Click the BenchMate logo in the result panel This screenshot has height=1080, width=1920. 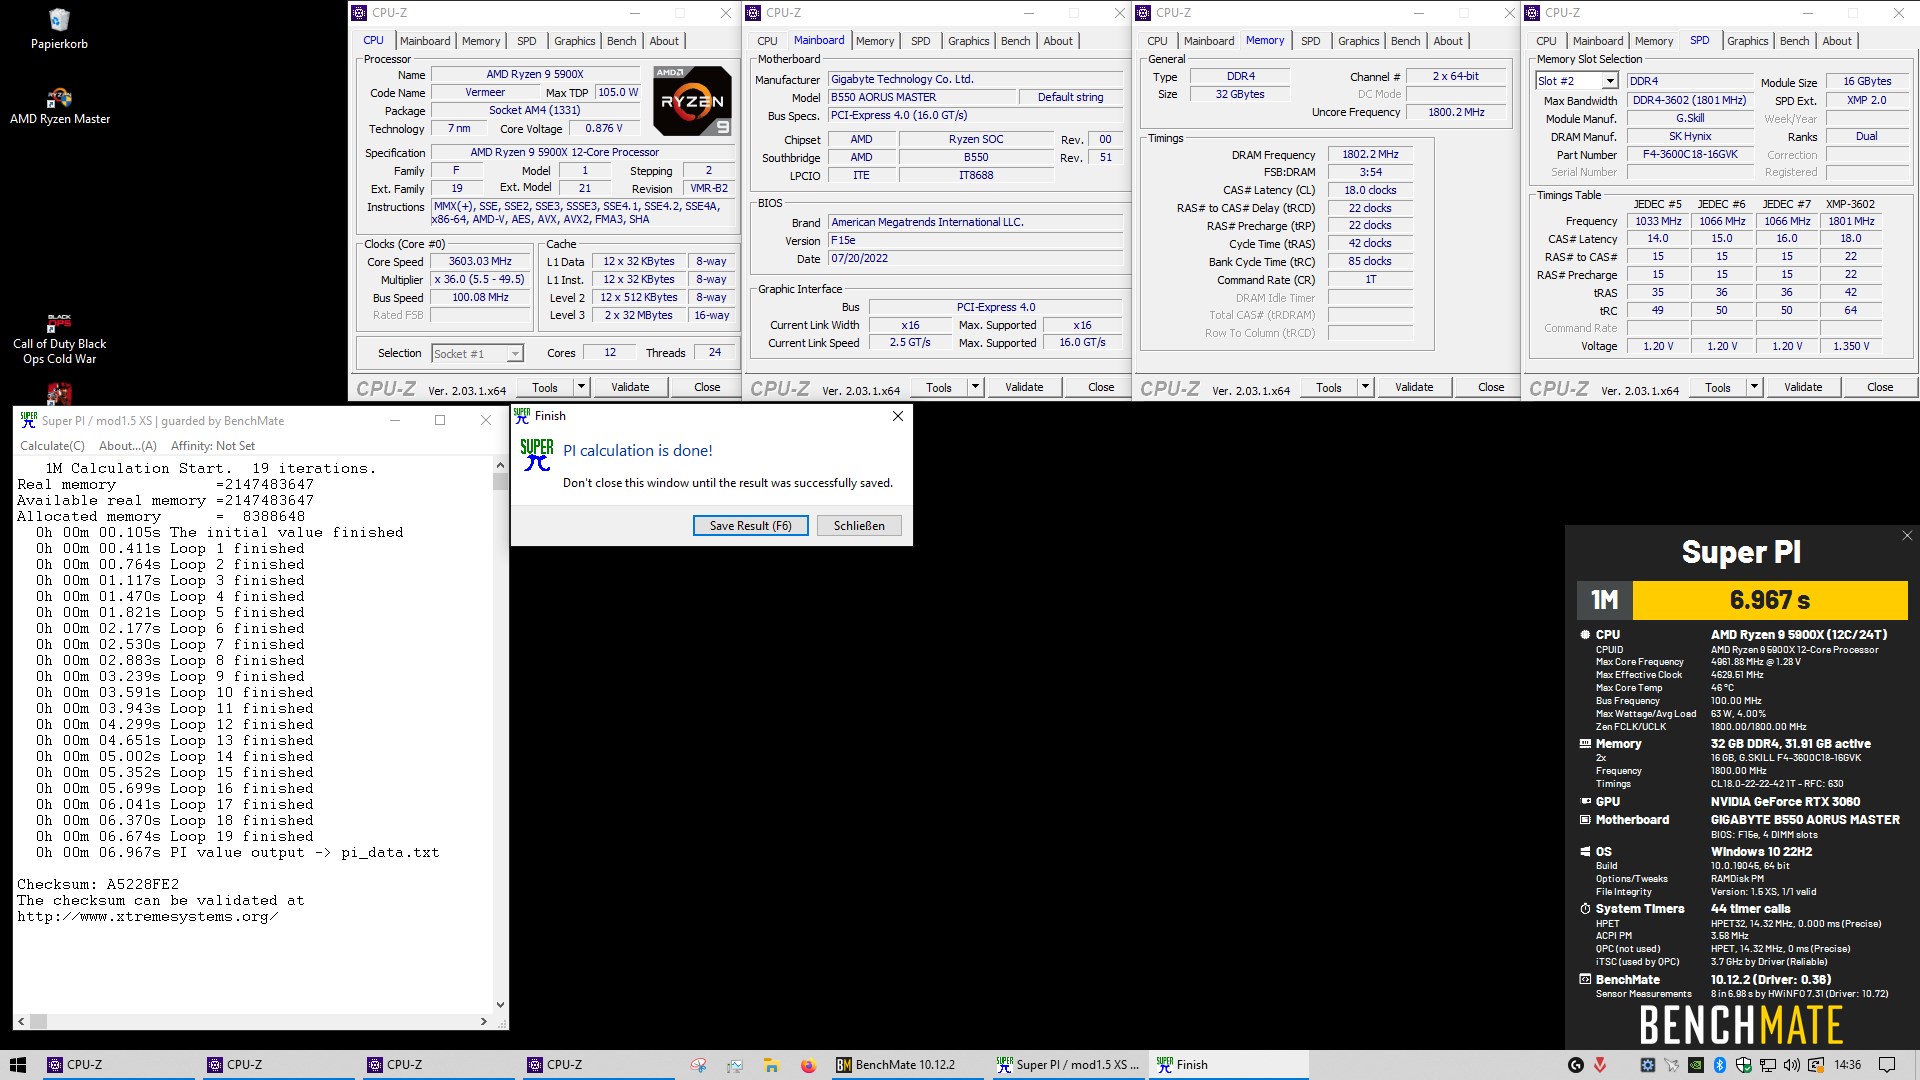pos(1740,1025)
